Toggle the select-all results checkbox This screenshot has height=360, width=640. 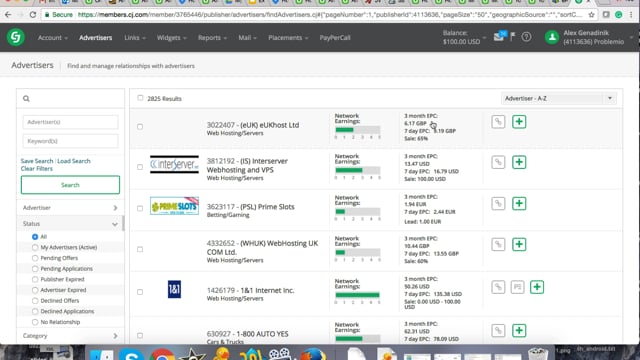[x=140, y=98]
